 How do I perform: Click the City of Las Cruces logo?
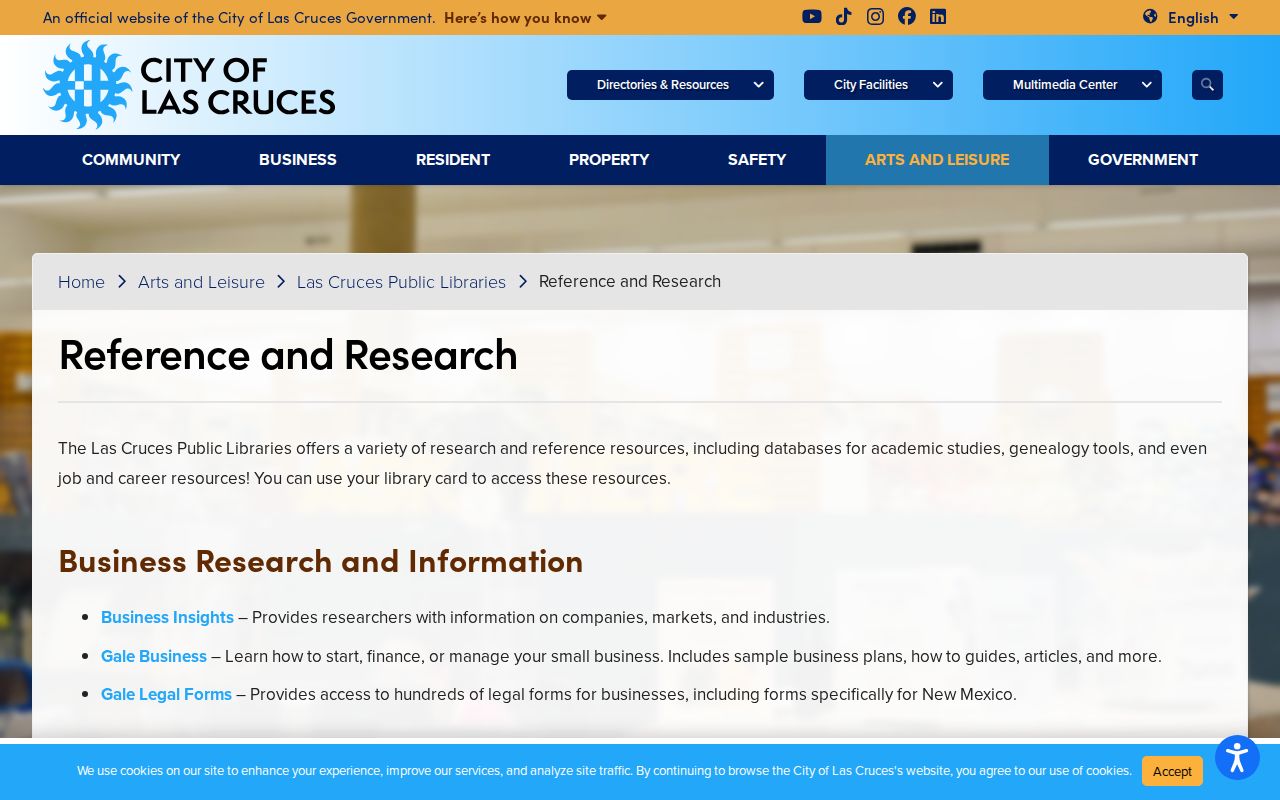[189, 85]
